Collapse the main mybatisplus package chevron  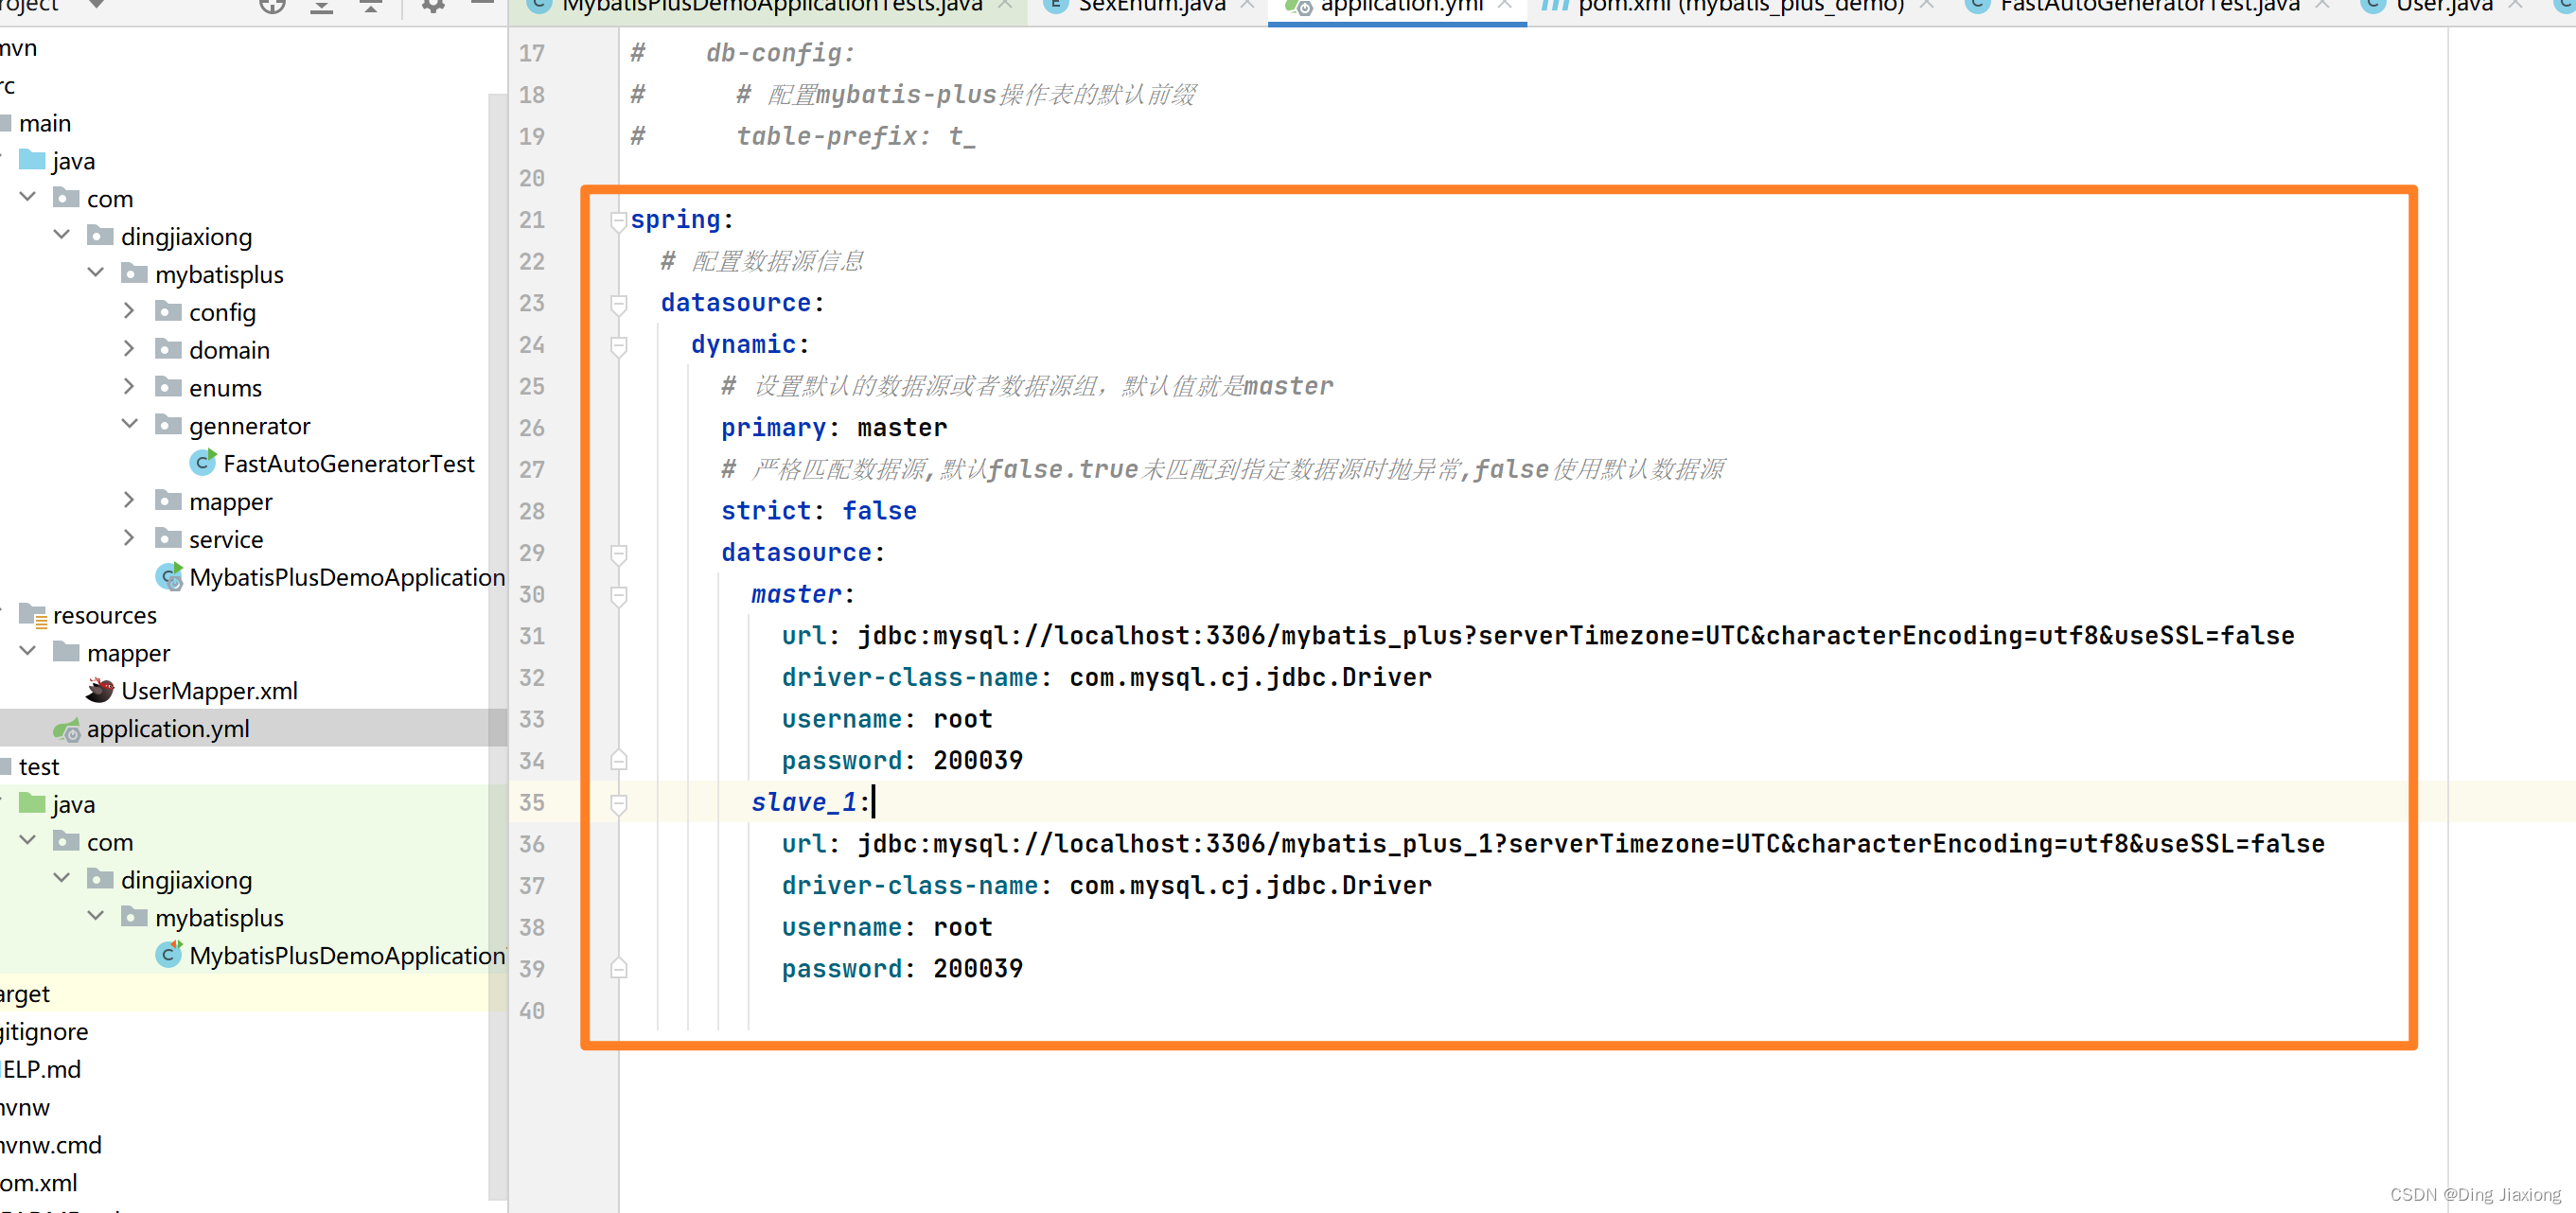coord(96,273)
